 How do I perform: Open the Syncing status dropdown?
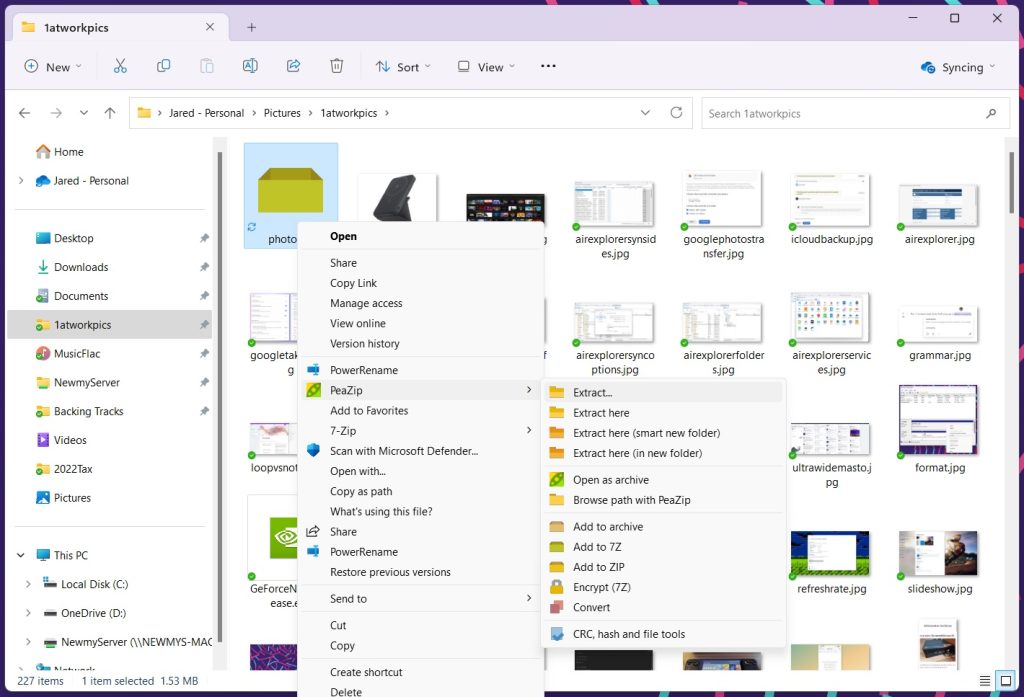pyautogui.click(x=958, y=67)
